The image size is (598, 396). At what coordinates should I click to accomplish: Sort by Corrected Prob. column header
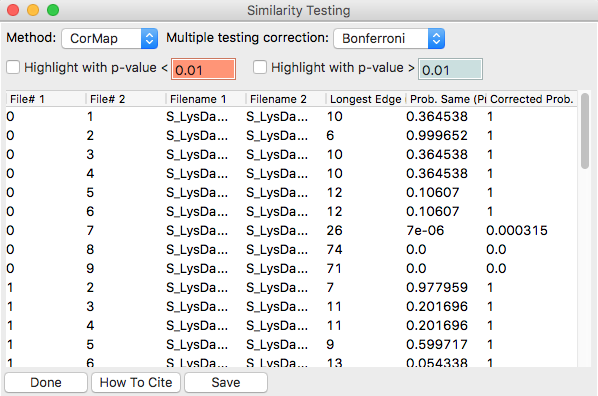532,99
